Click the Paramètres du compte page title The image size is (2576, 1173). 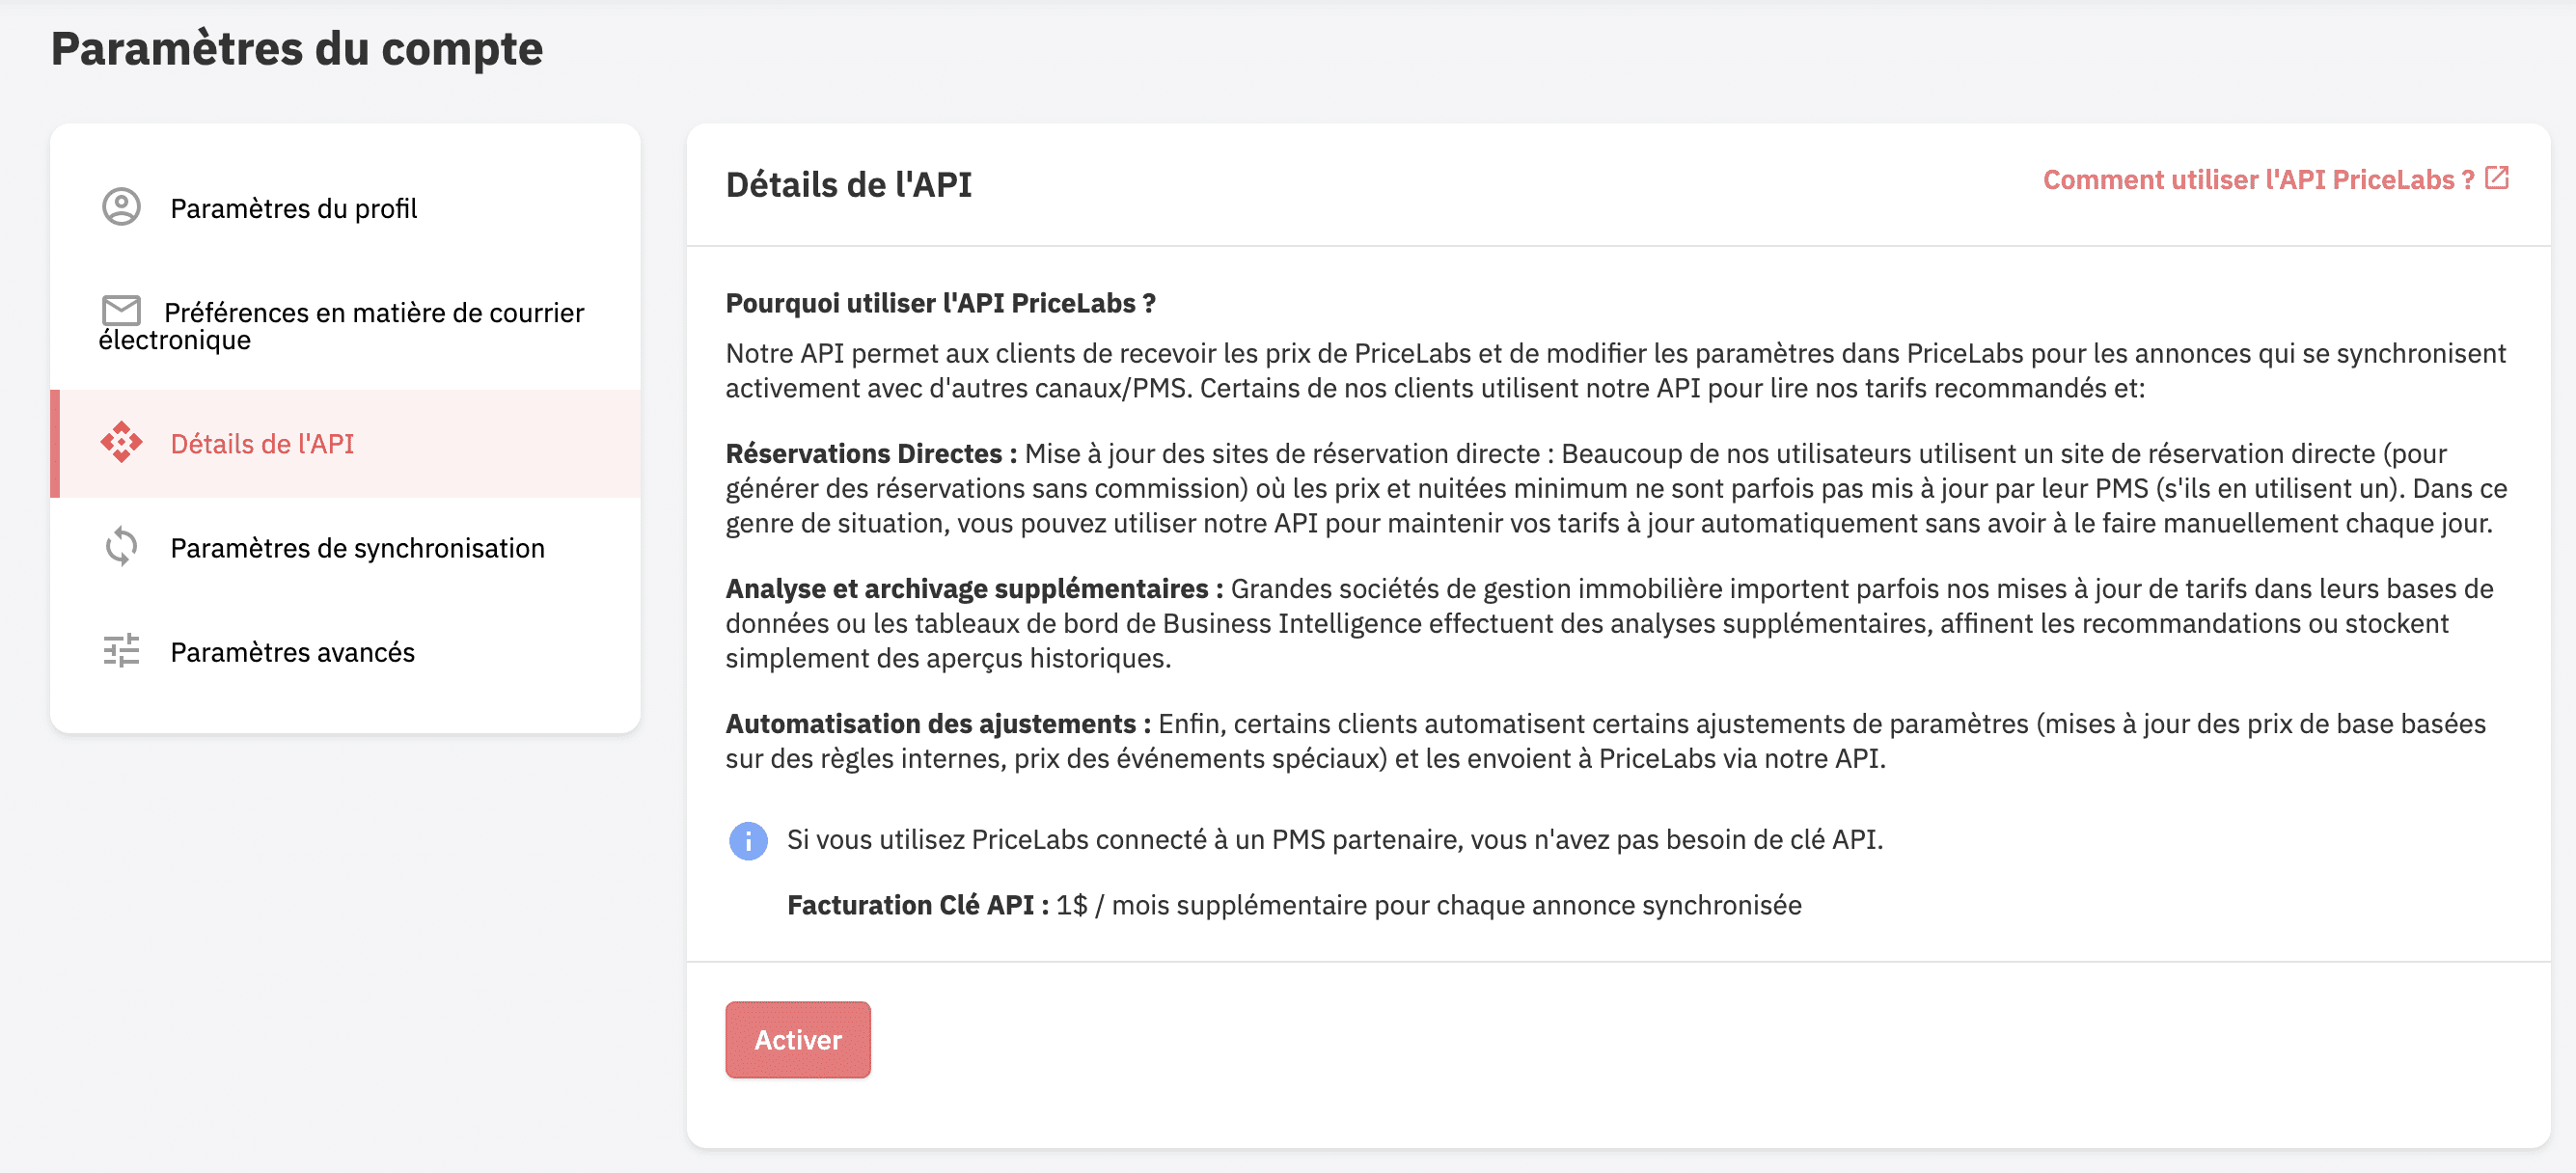pos(297,48)
